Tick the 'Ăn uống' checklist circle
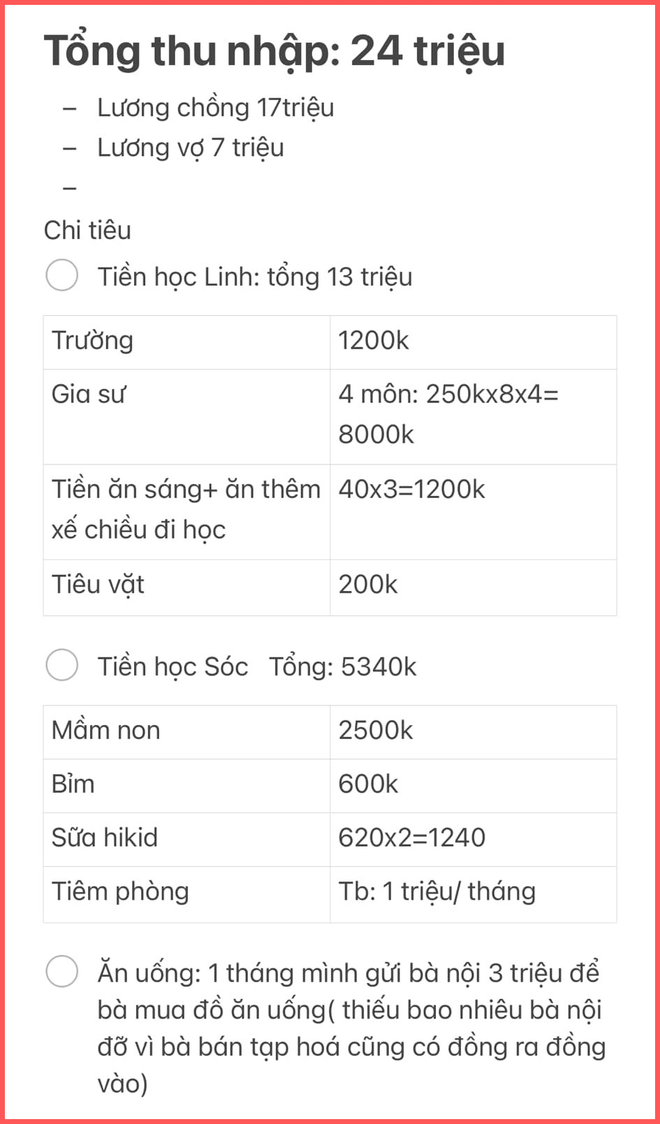Viewport: 660px width, 1124px height. (62, 971)
